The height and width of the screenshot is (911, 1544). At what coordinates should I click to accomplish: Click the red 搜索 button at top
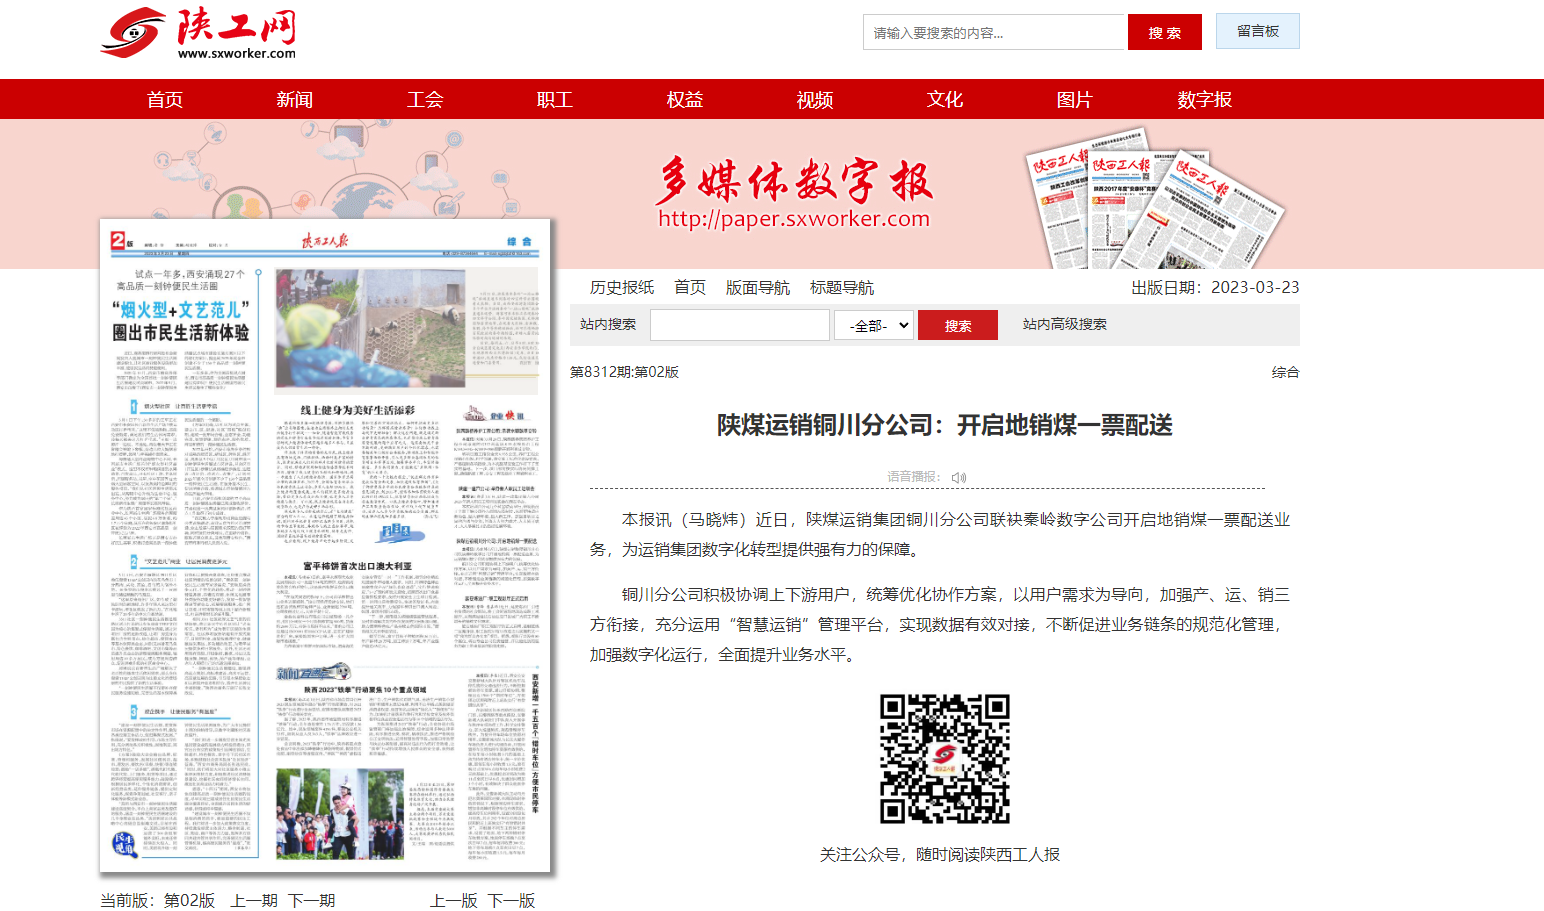(1165, 32)
